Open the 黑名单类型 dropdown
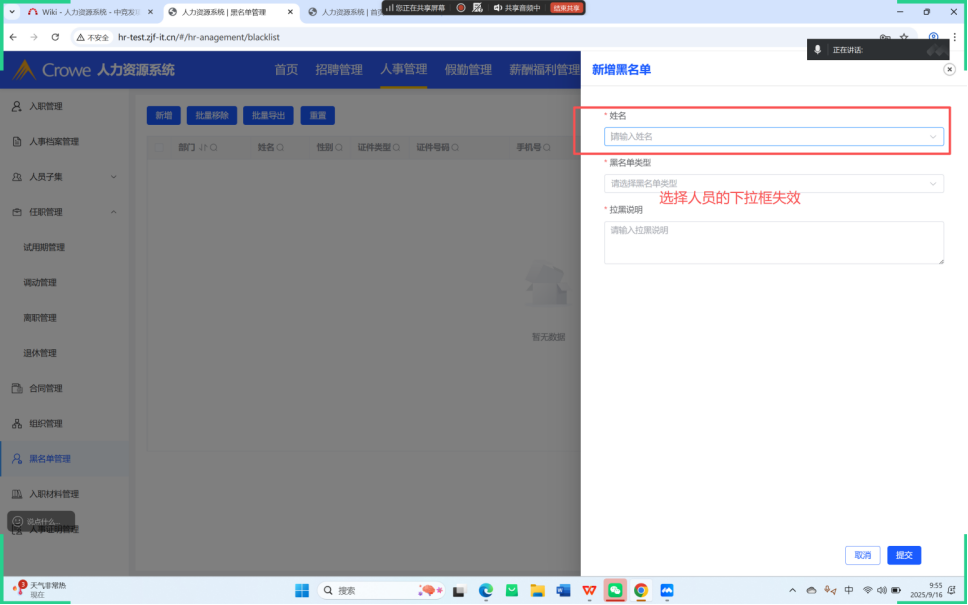 coord(774,183)
